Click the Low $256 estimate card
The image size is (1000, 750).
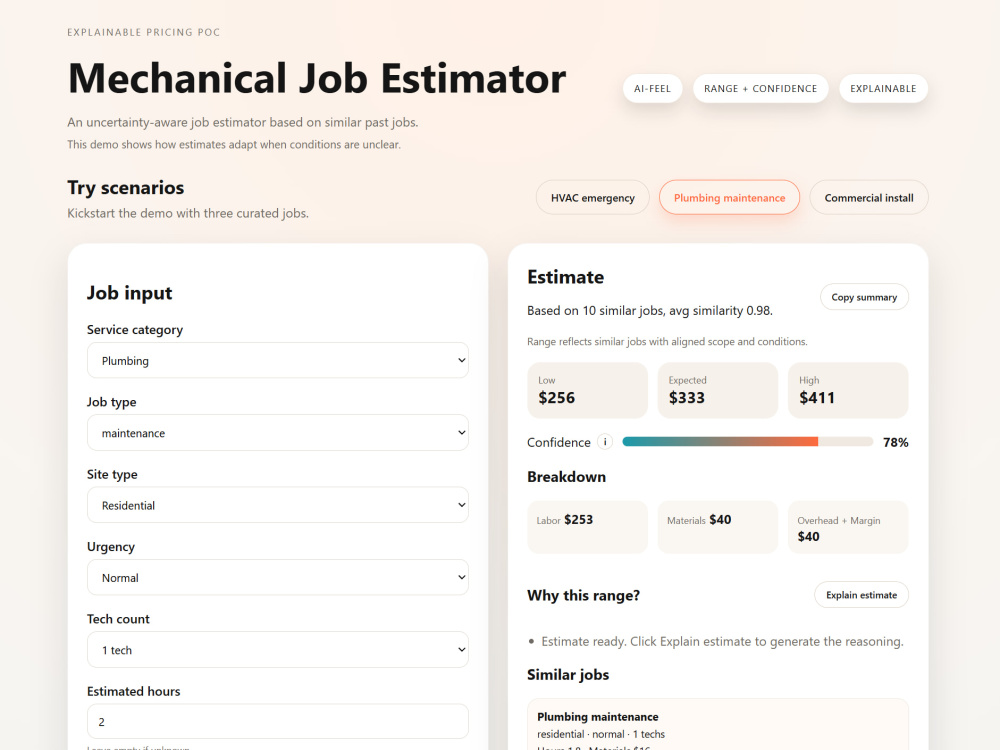tap(587, 390)
